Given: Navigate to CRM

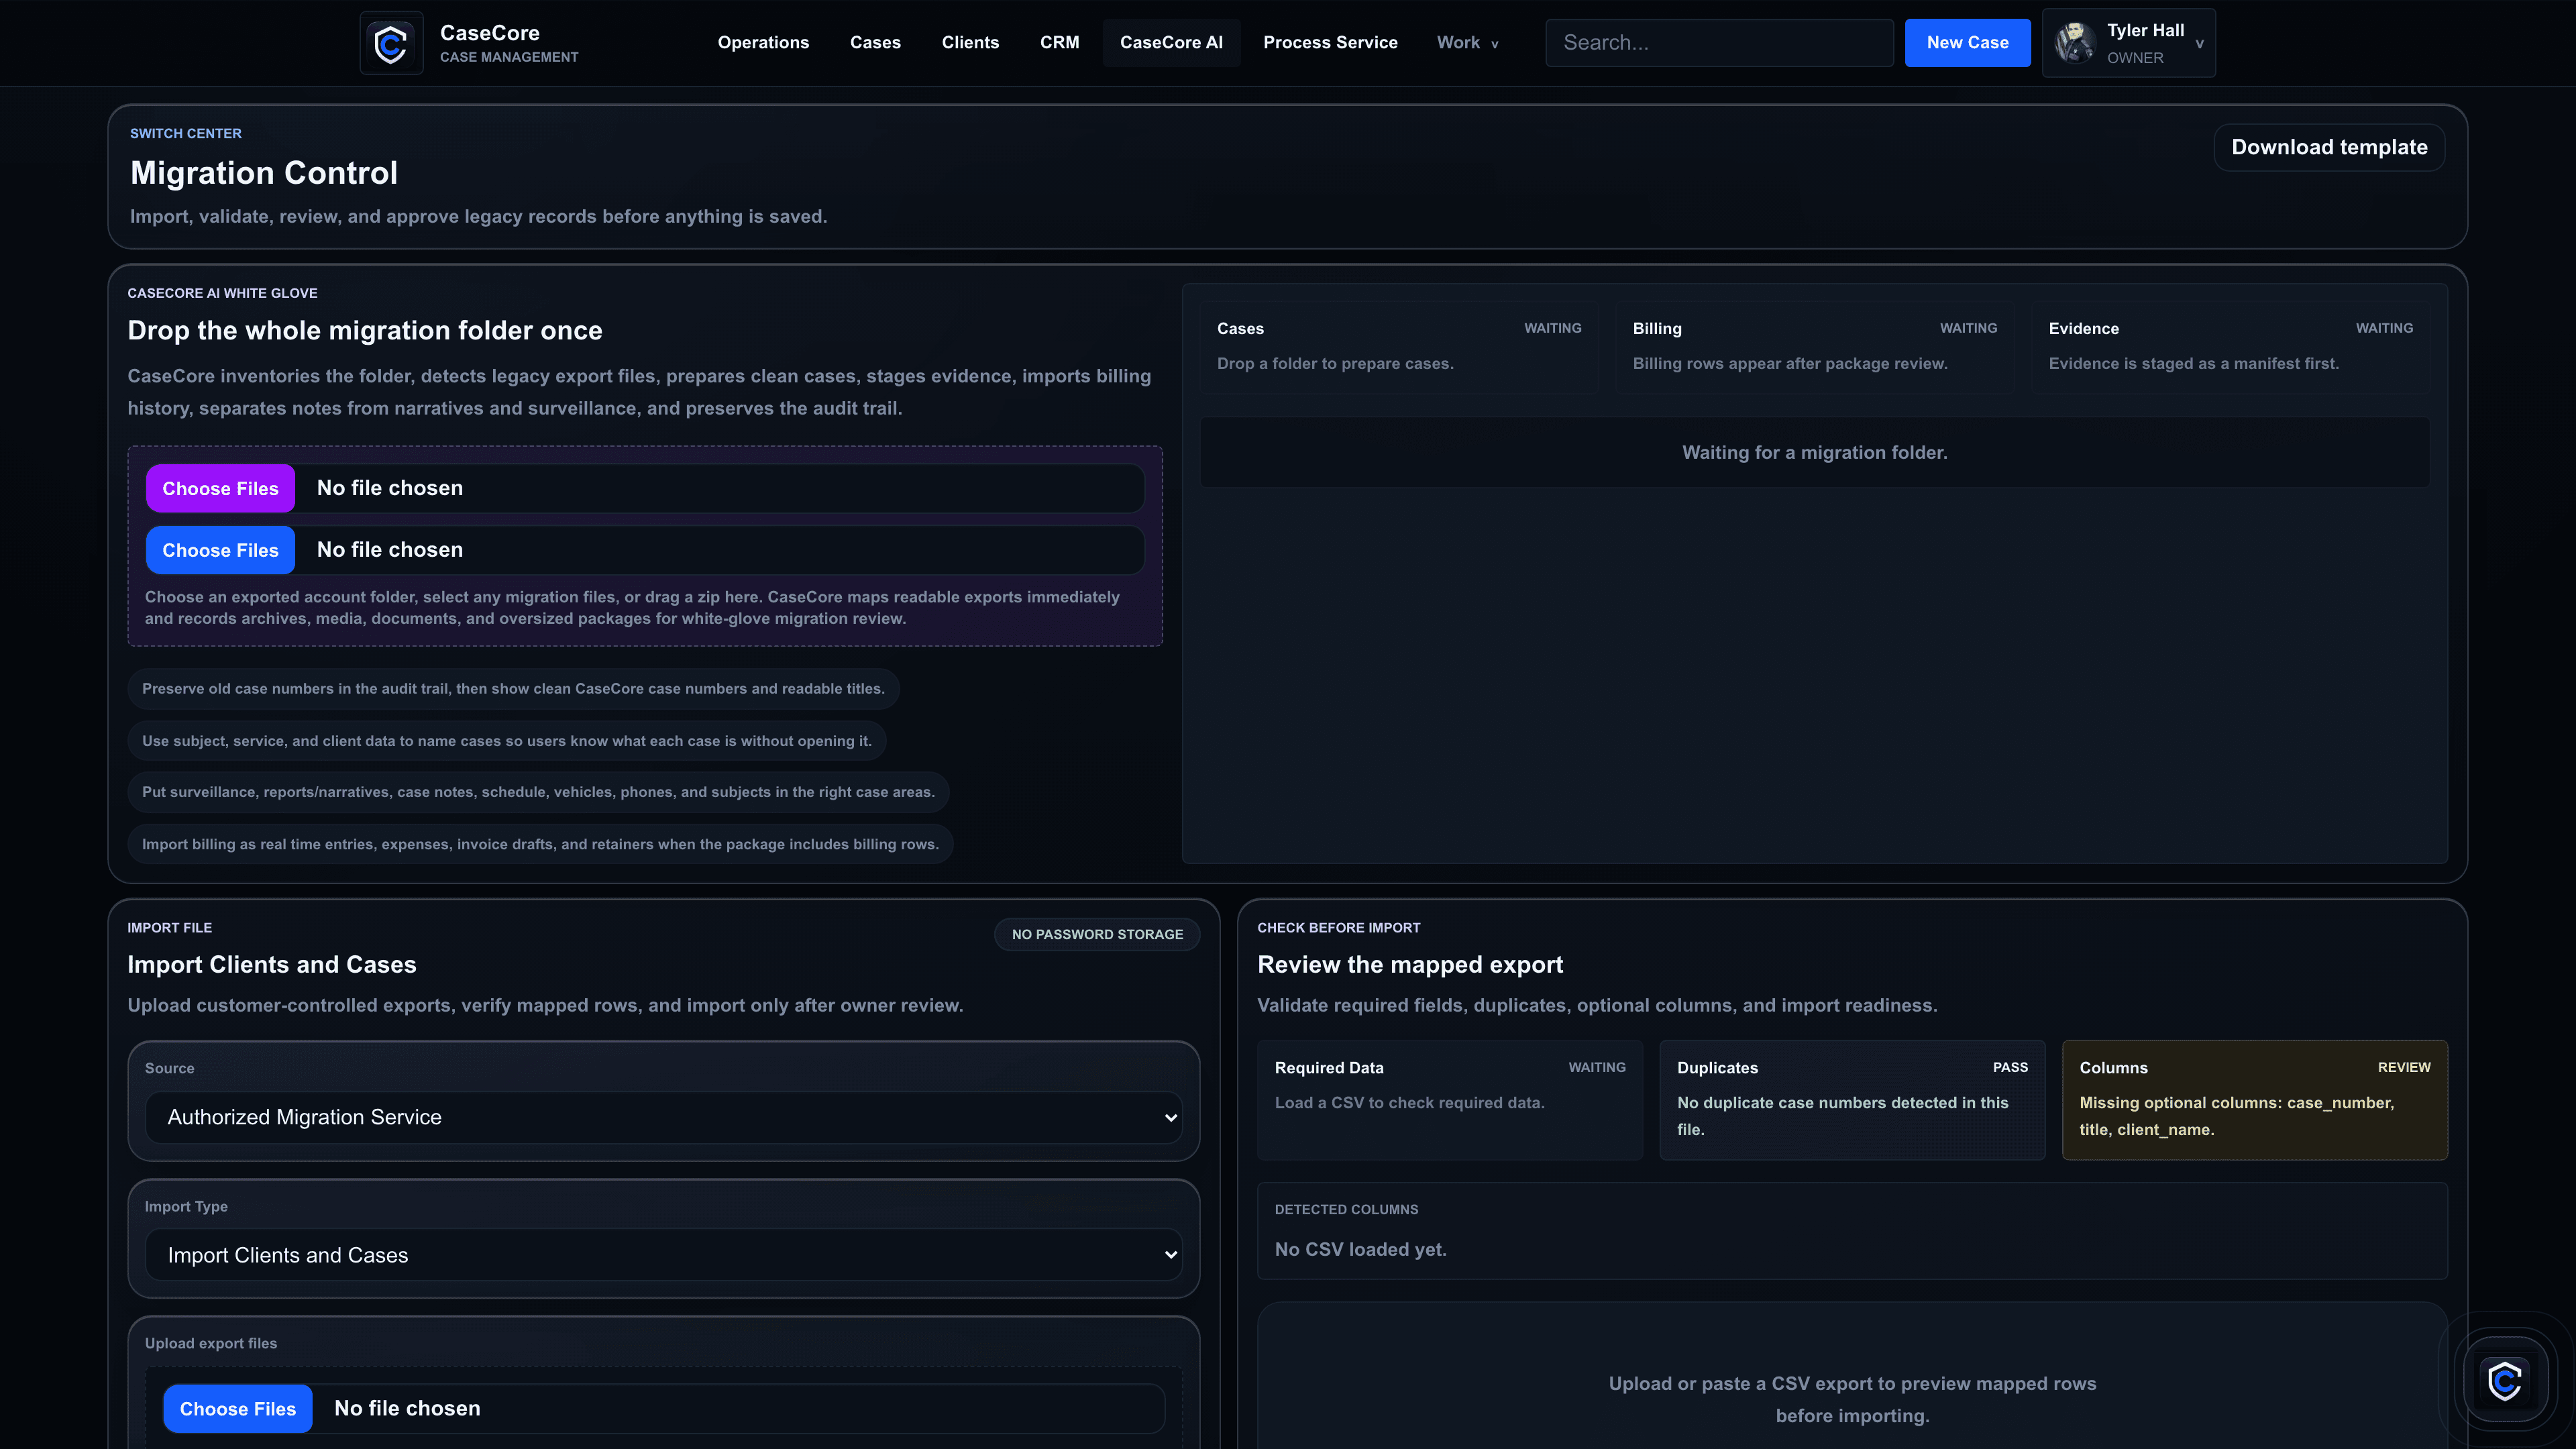Looking at the screenshot, I should [x=1059, y=43].
